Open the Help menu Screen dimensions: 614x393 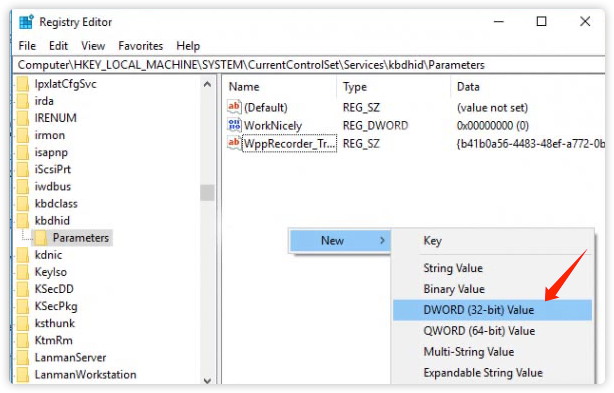tap(188, 46)
